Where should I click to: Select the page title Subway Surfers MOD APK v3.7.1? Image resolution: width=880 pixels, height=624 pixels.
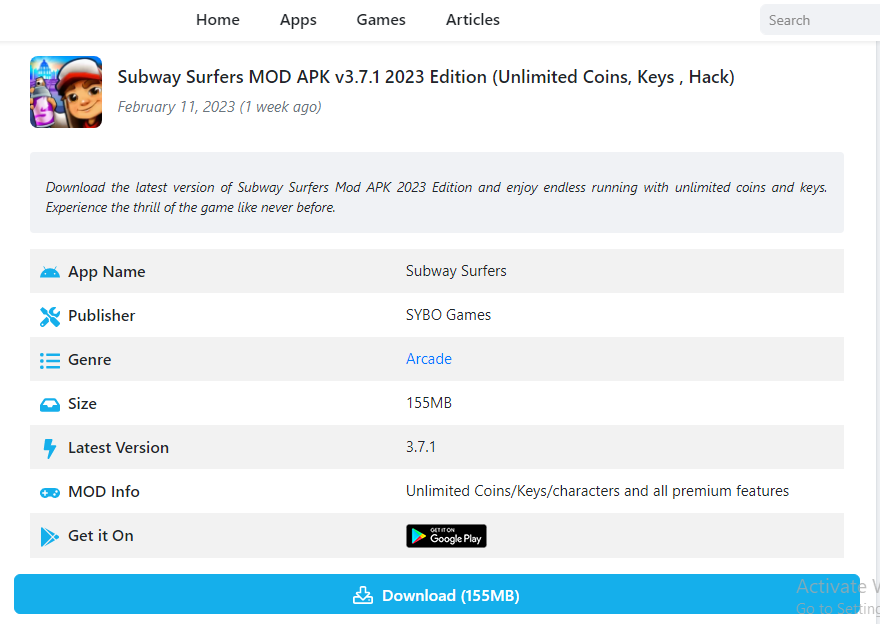tap(426, 77)
